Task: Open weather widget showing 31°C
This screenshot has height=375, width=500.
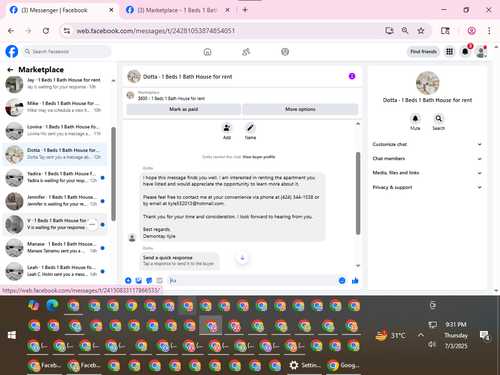Action: tap(390, 335)
